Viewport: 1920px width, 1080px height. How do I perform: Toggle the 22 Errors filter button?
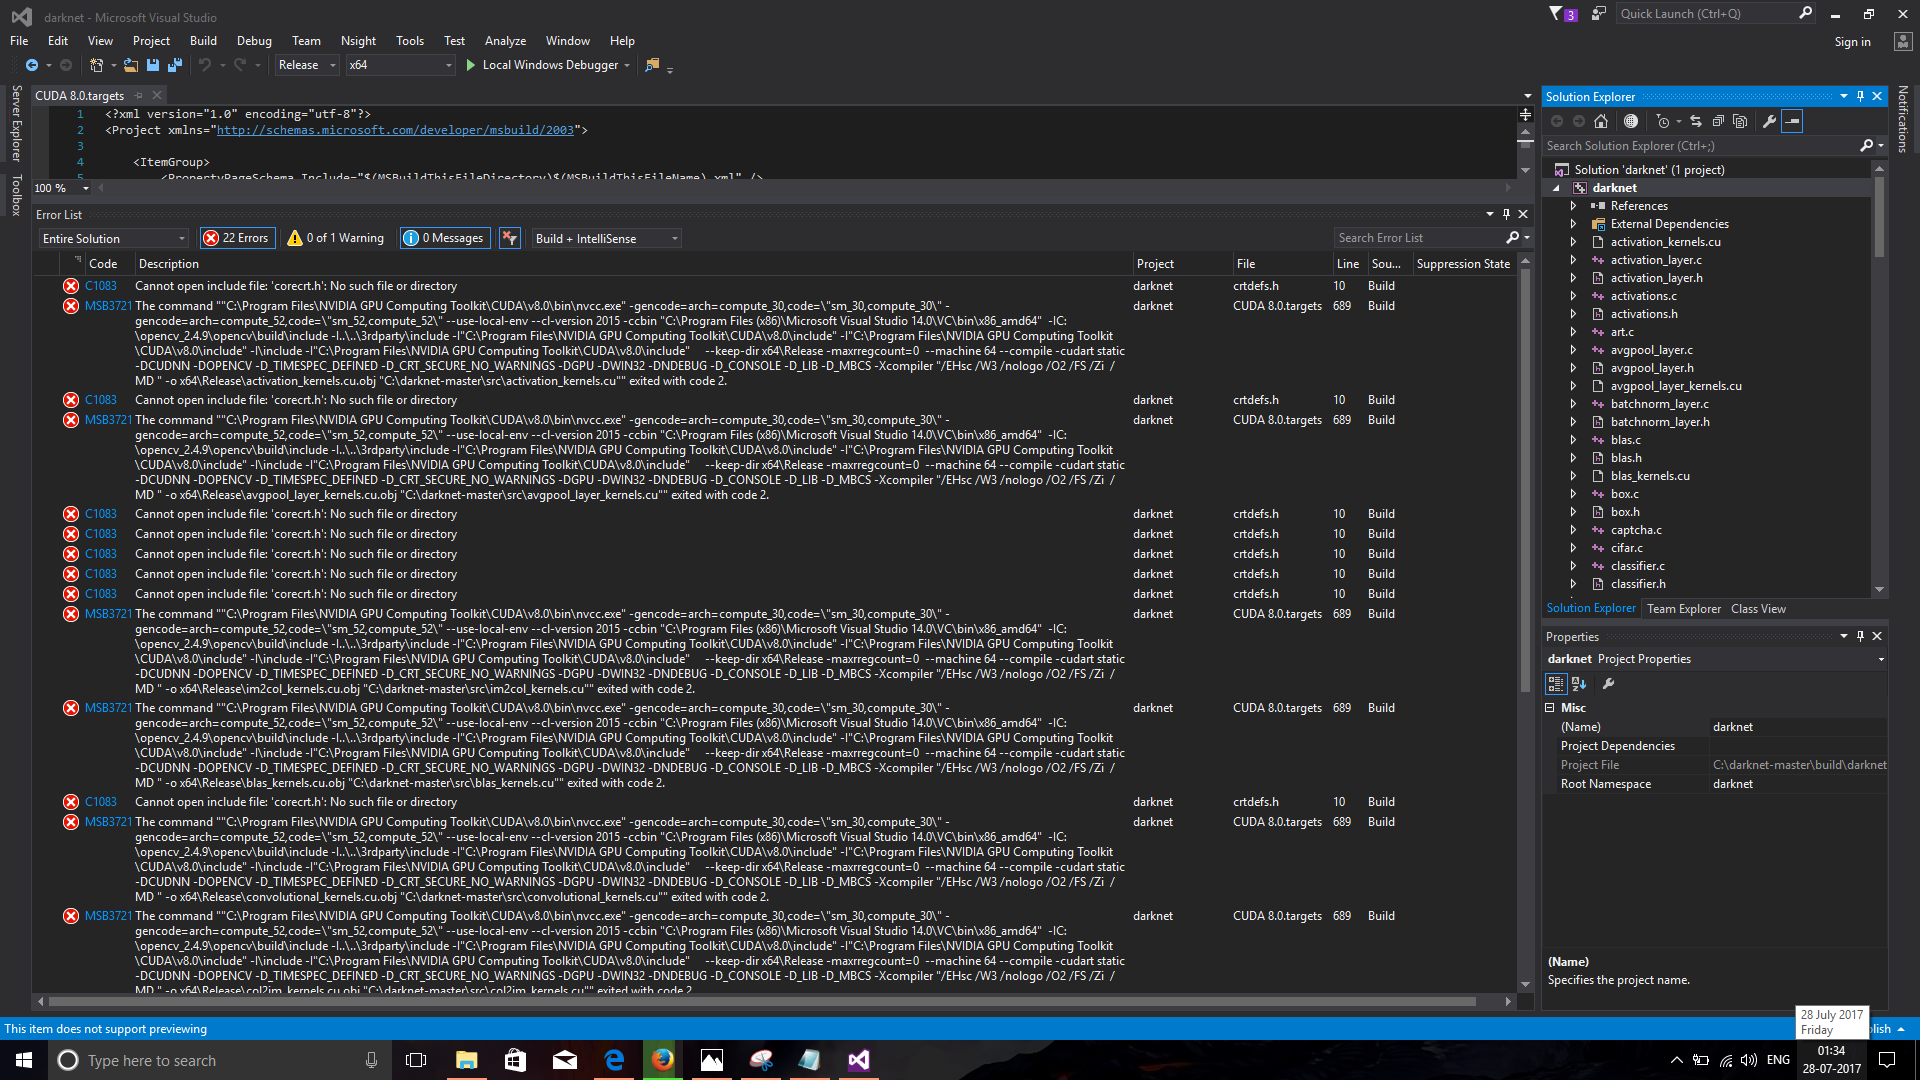point(237,237)
